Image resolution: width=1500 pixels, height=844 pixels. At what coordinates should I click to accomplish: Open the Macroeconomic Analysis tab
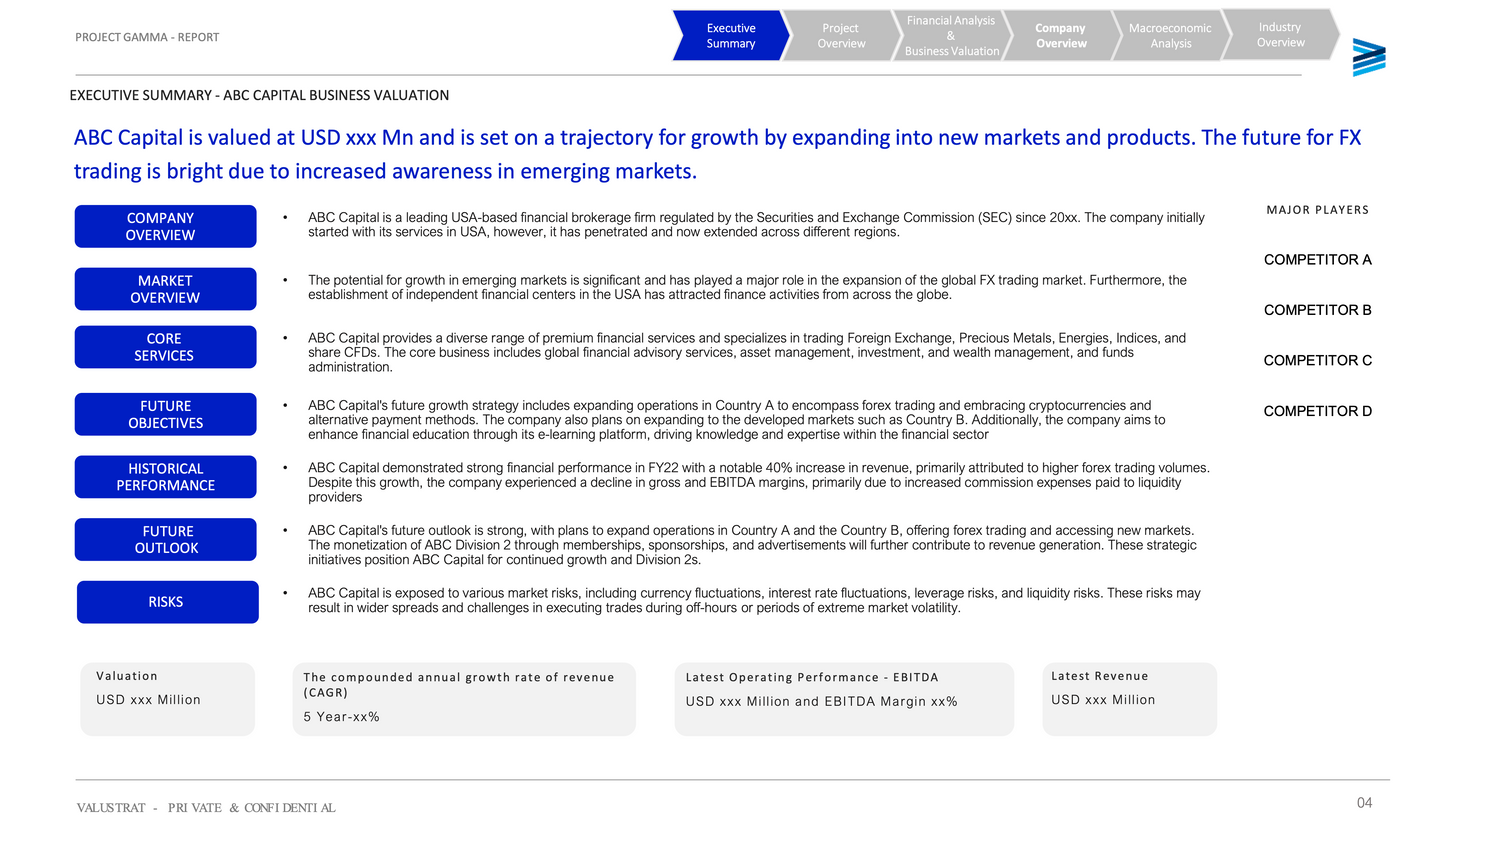click(x=1169, y=36)
